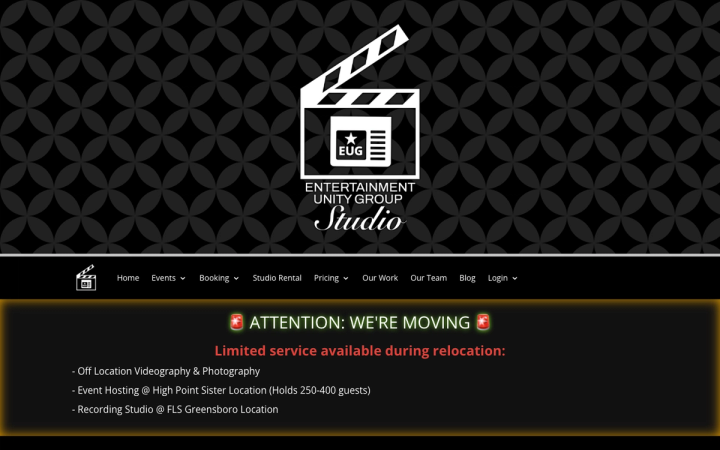Open the Blog page
Viewport: 720px width, 450px height.
point(467,278)
